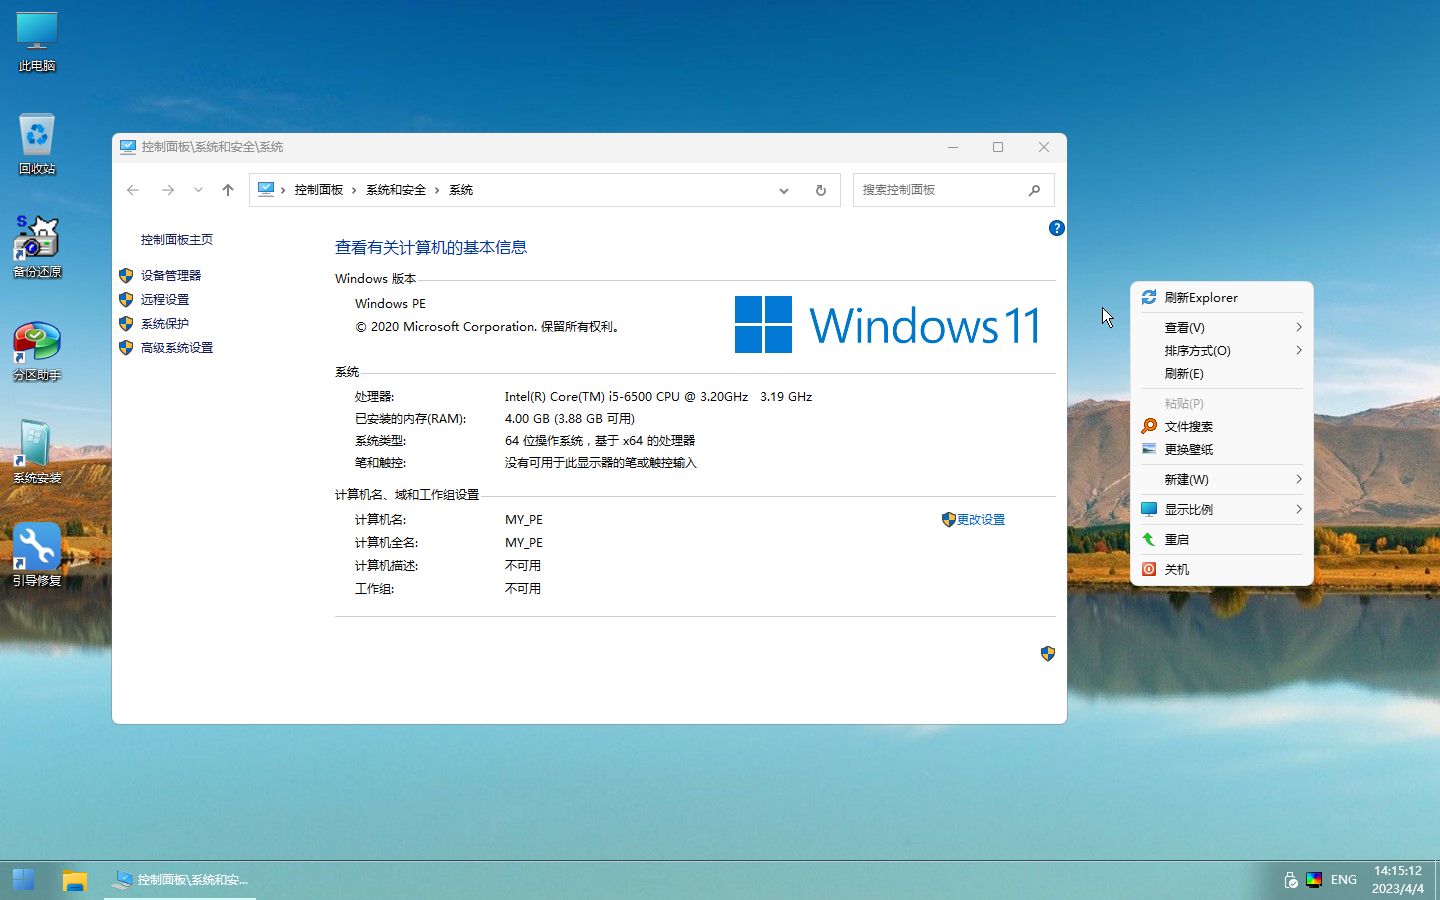Click the 更改设置 link
The width and height of the screenshot is (1440, 900).
pos(981,520)
